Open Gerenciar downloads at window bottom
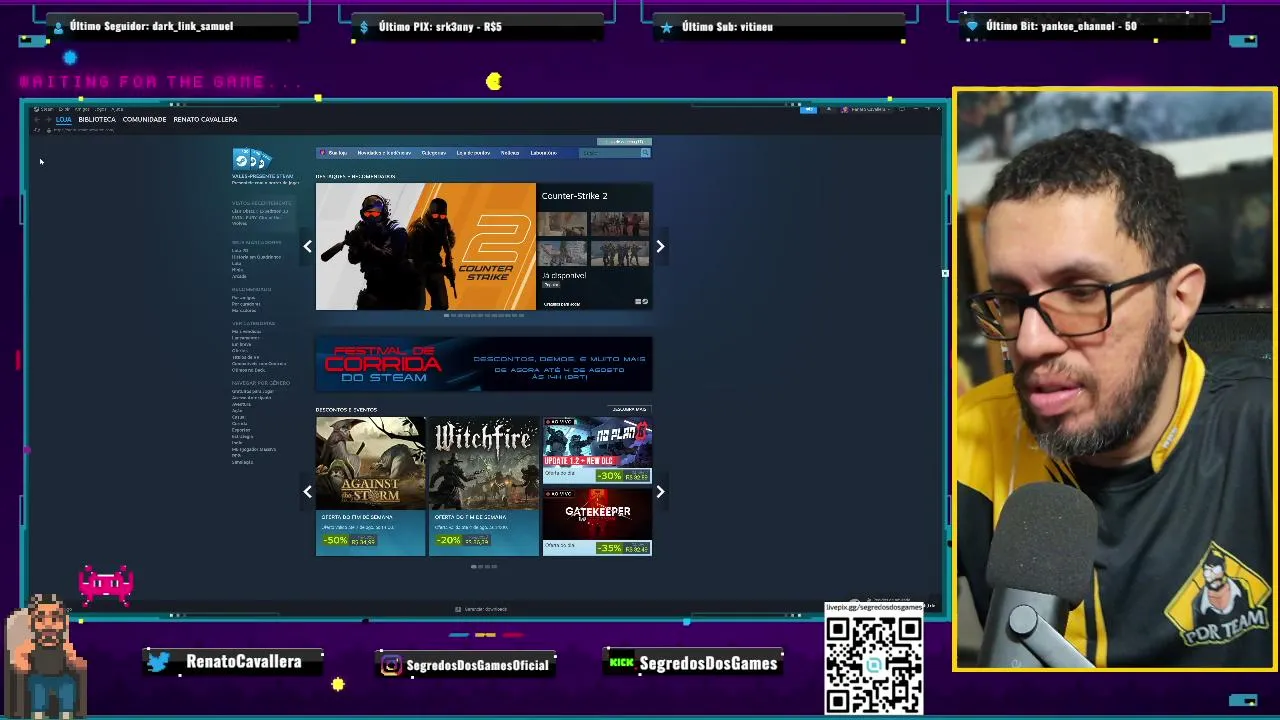Image resolution: width=1280 pixels, height=720 pixels. (485, 609)
